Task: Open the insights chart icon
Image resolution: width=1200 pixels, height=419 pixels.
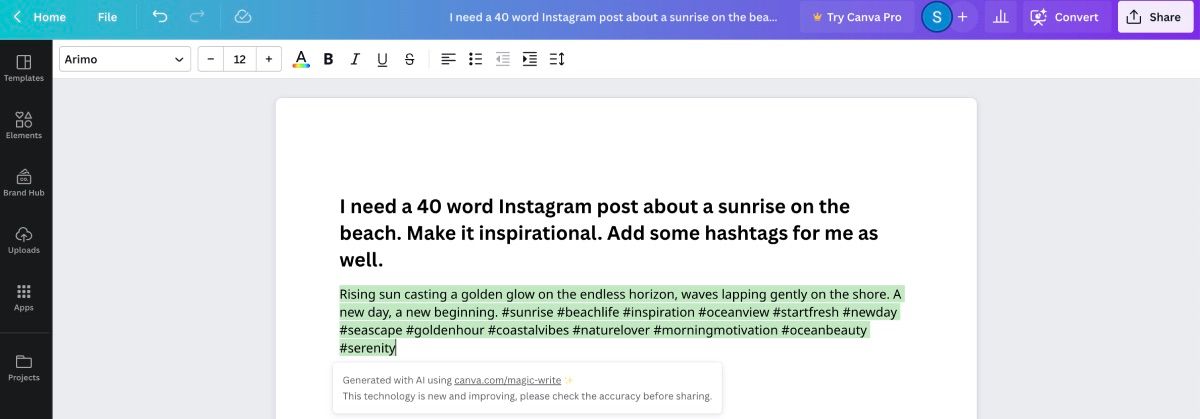Action: pos(1000,17)
